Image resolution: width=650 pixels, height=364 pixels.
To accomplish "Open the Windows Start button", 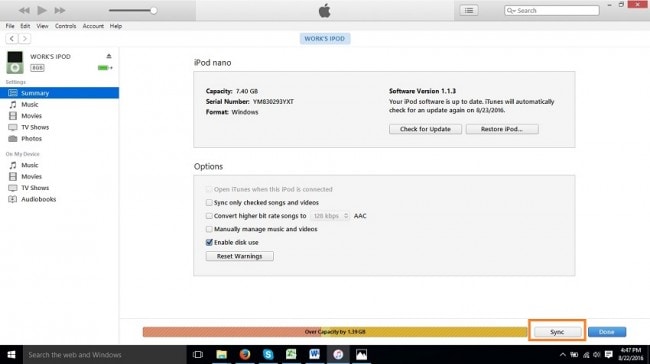I will click(11, 354).
